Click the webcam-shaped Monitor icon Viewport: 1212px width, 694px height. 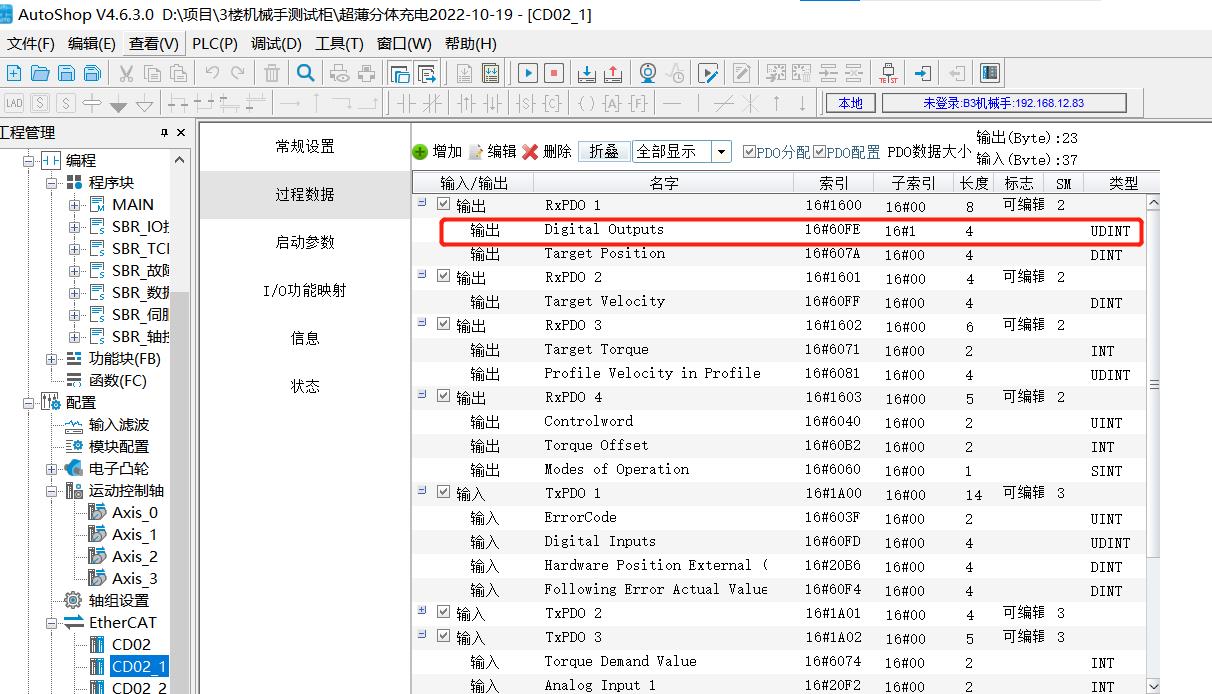(x=648, y=73)
